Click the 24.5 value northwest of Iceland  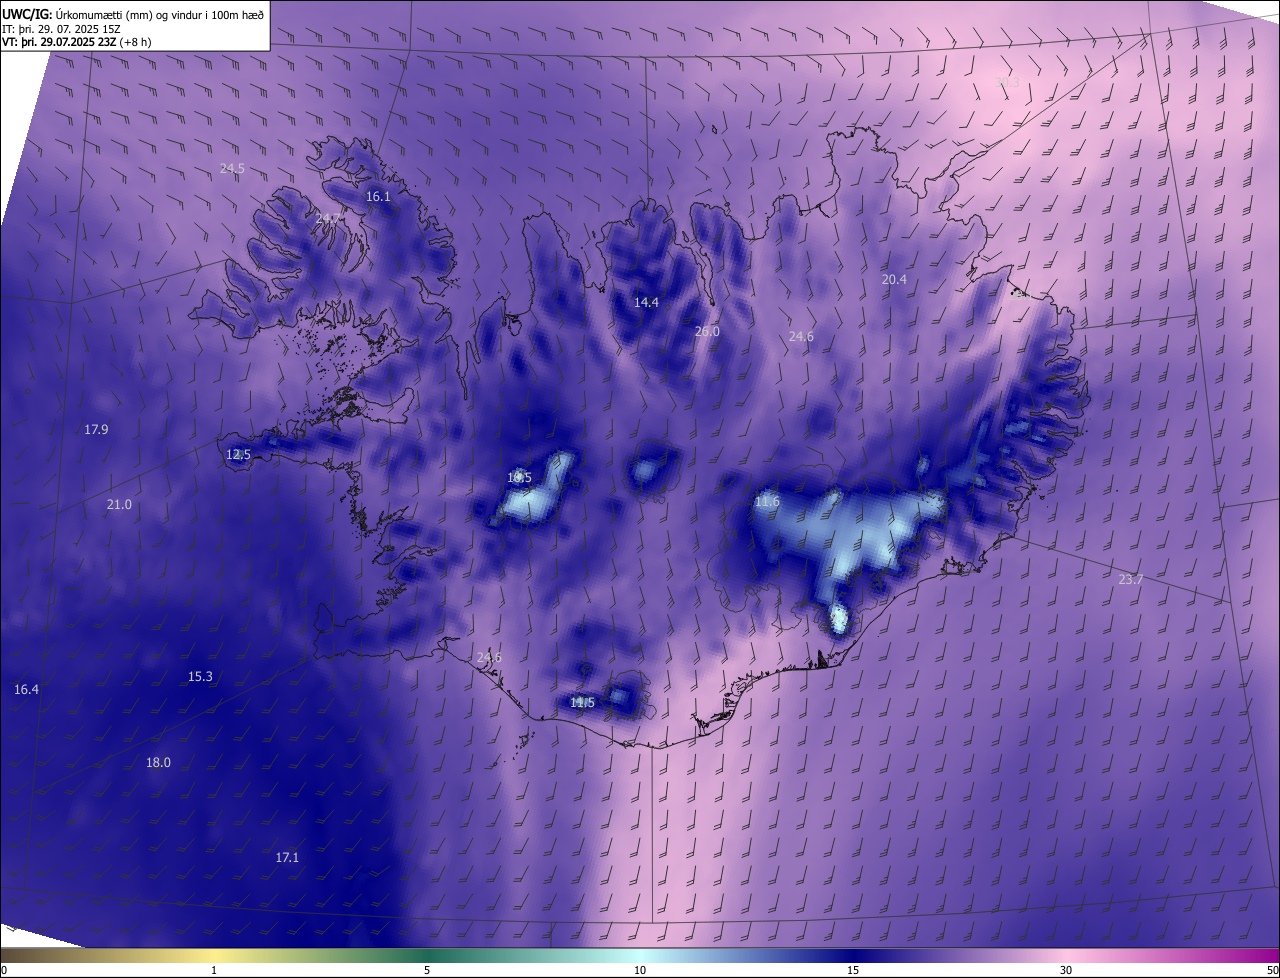(x=232, y=169)
